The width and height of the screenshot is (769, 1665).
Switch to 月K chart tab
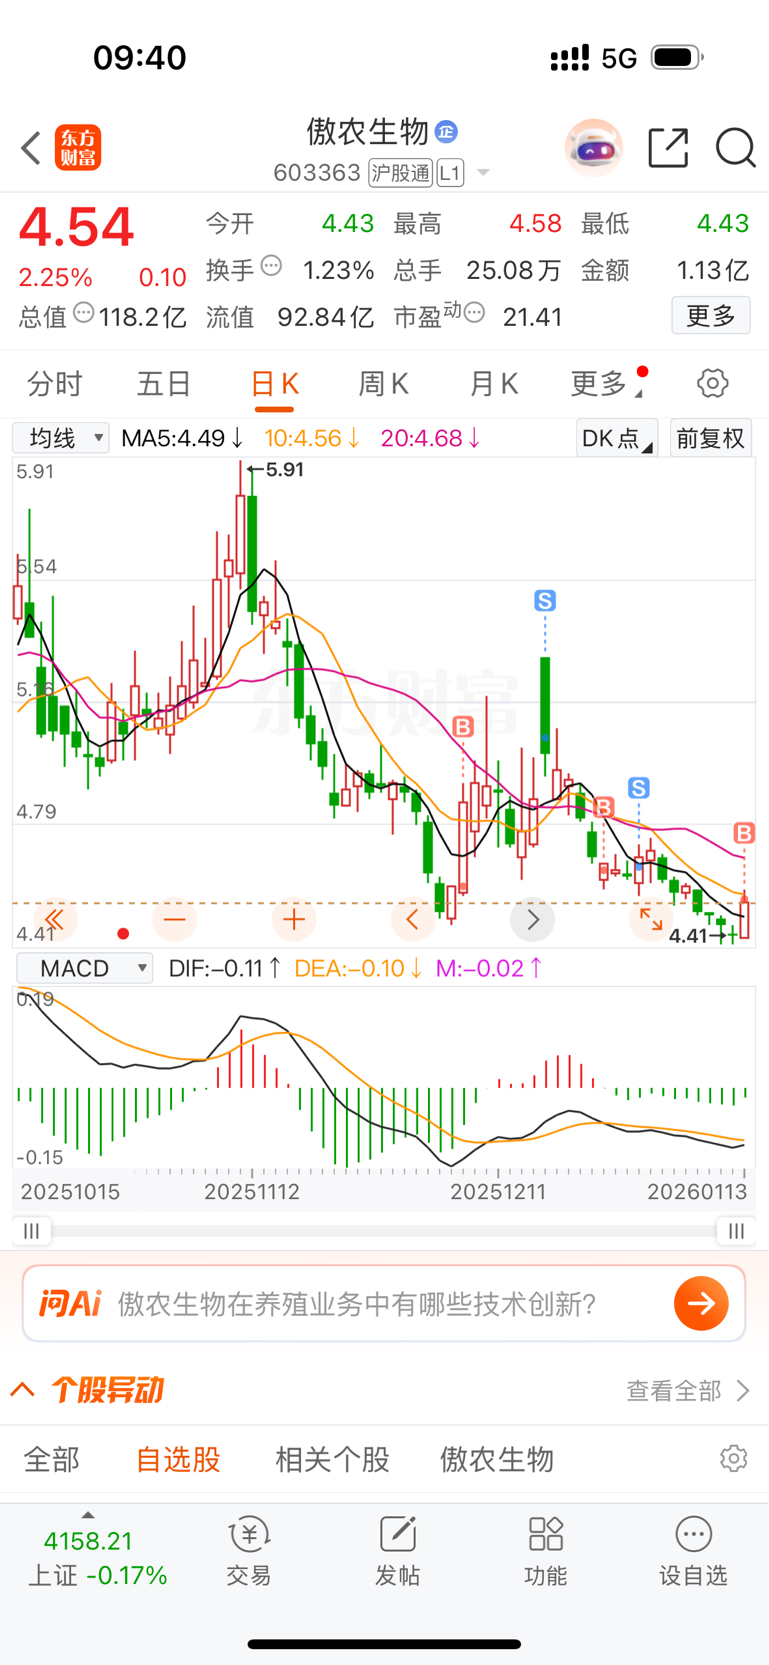coord(494,383)
